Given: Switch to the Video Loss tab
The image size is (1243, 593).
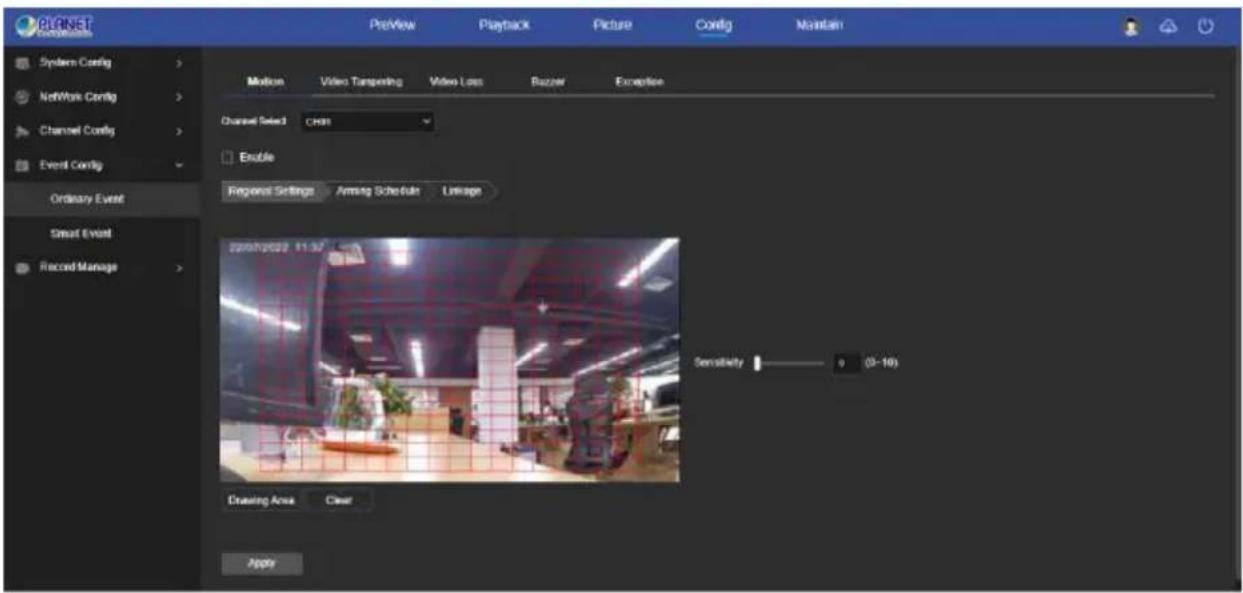Looking at the screenshot, I should point(456,82).
